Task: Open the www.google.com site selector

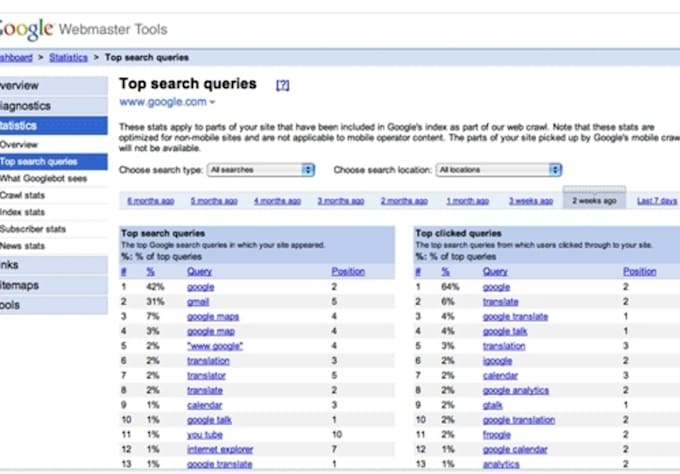Action: click(167, 102)
